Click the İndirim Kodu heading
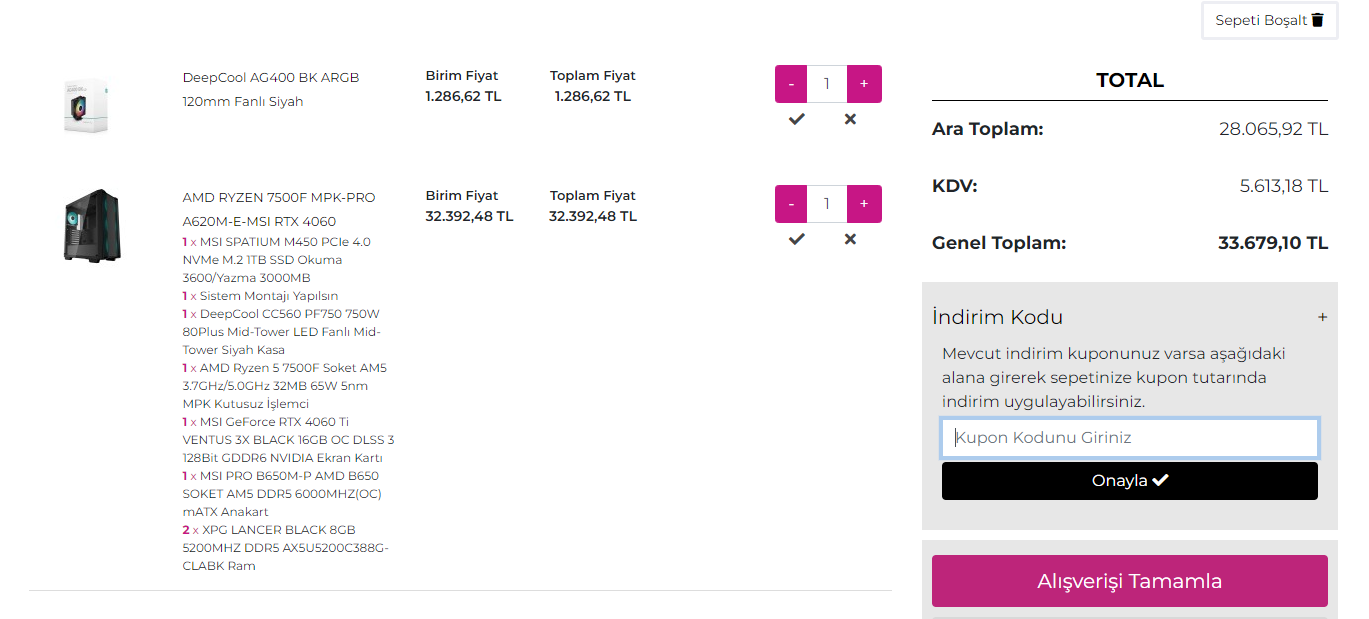Image resolution: width=1369 pixels, height=619 pixels. (x=997, y=317)
